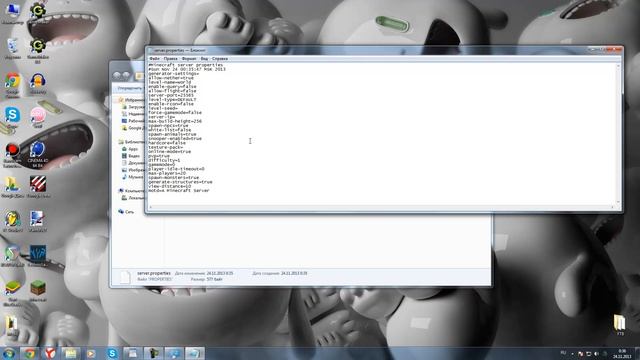Click the taskbar clock
This screenshot has height=360, width=640.
(x=622, y=353)
